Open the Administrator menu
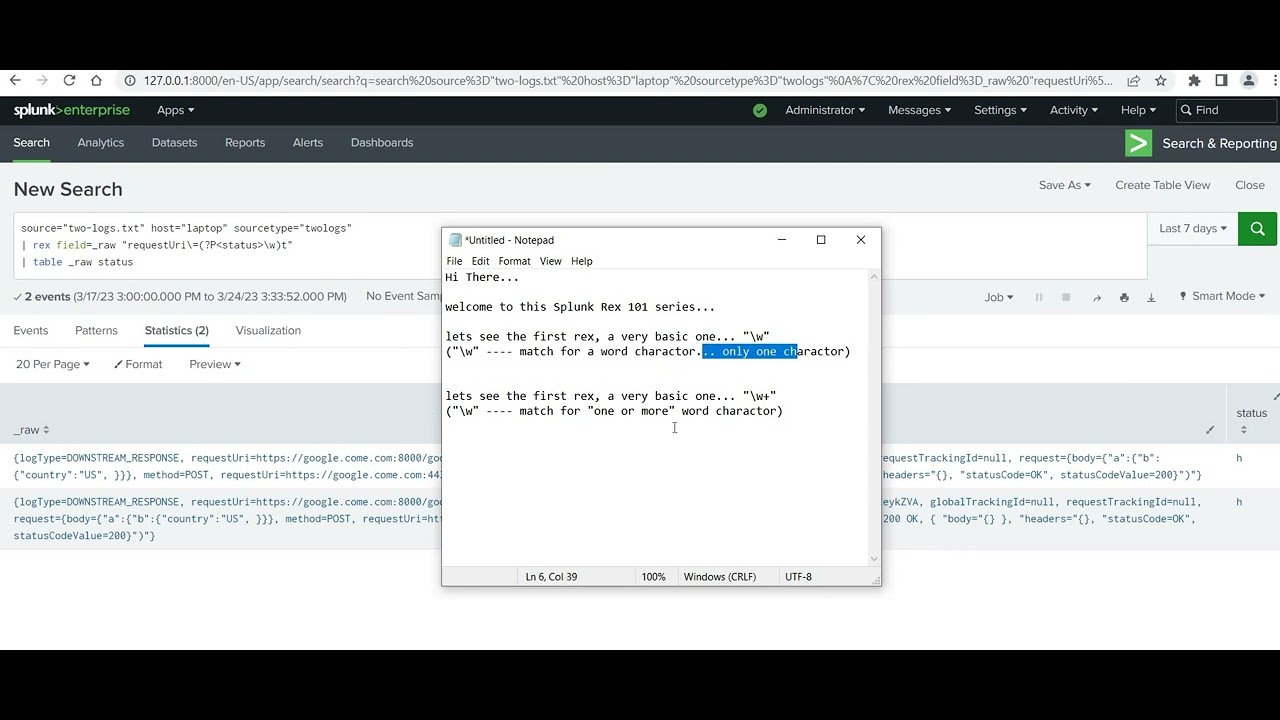The height and width of the screenshot is (720, 1280). point(825,110)
